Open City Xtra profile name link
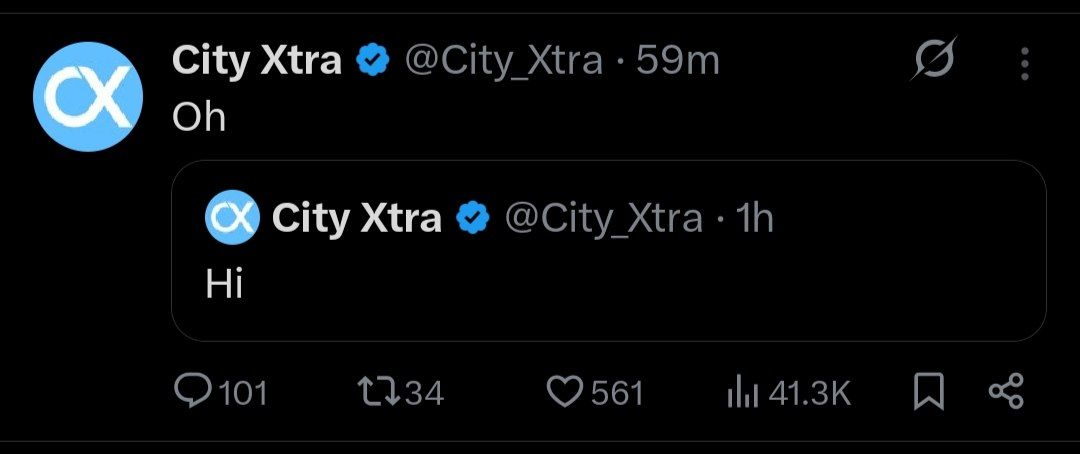Viewport: 1080px width, 454px height. [x=257, y=62]
